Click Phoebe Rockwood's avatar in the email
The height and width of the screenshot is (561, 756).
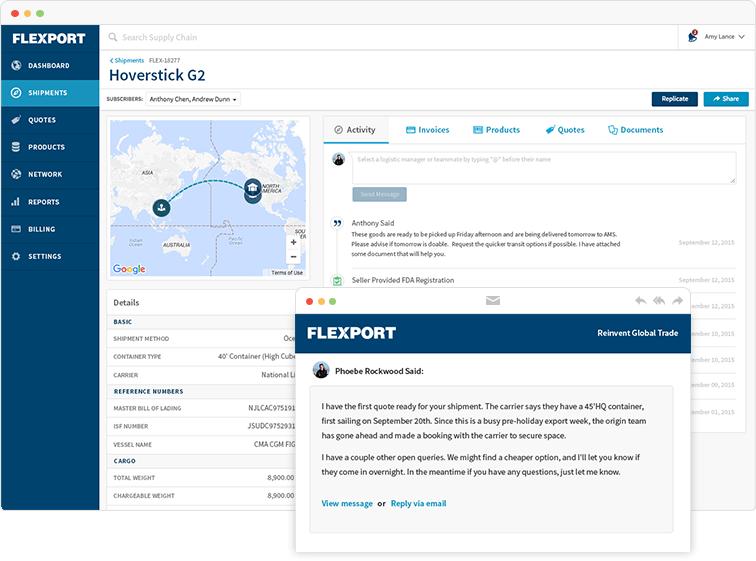point(321,370)
